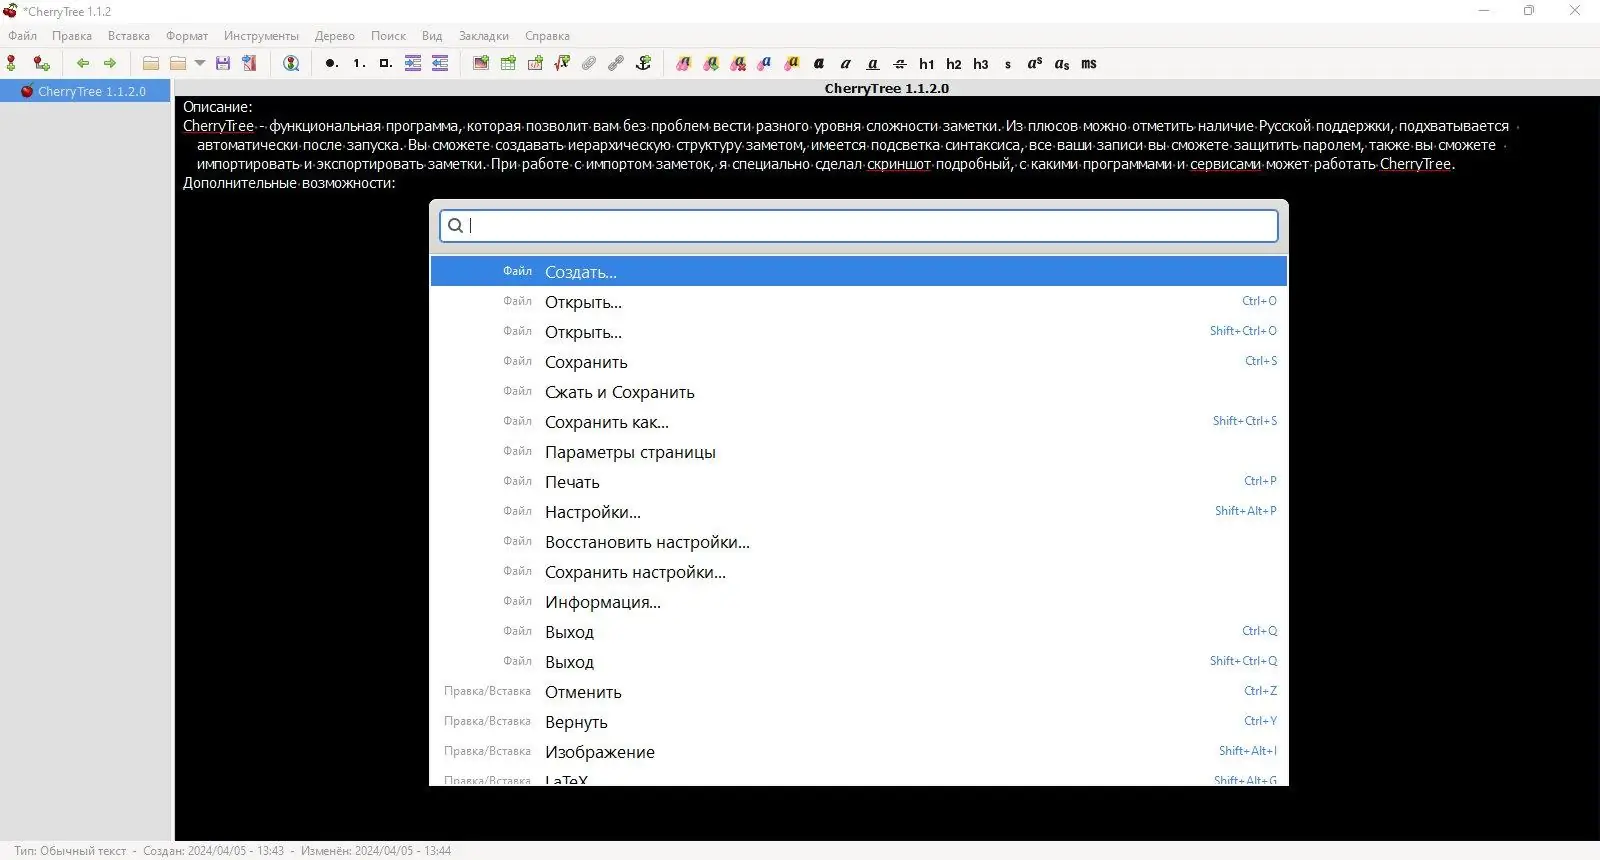Go forward to next visited node
Image resolution: width=1600 pixels, height=860 pixels.
point(110,63)
